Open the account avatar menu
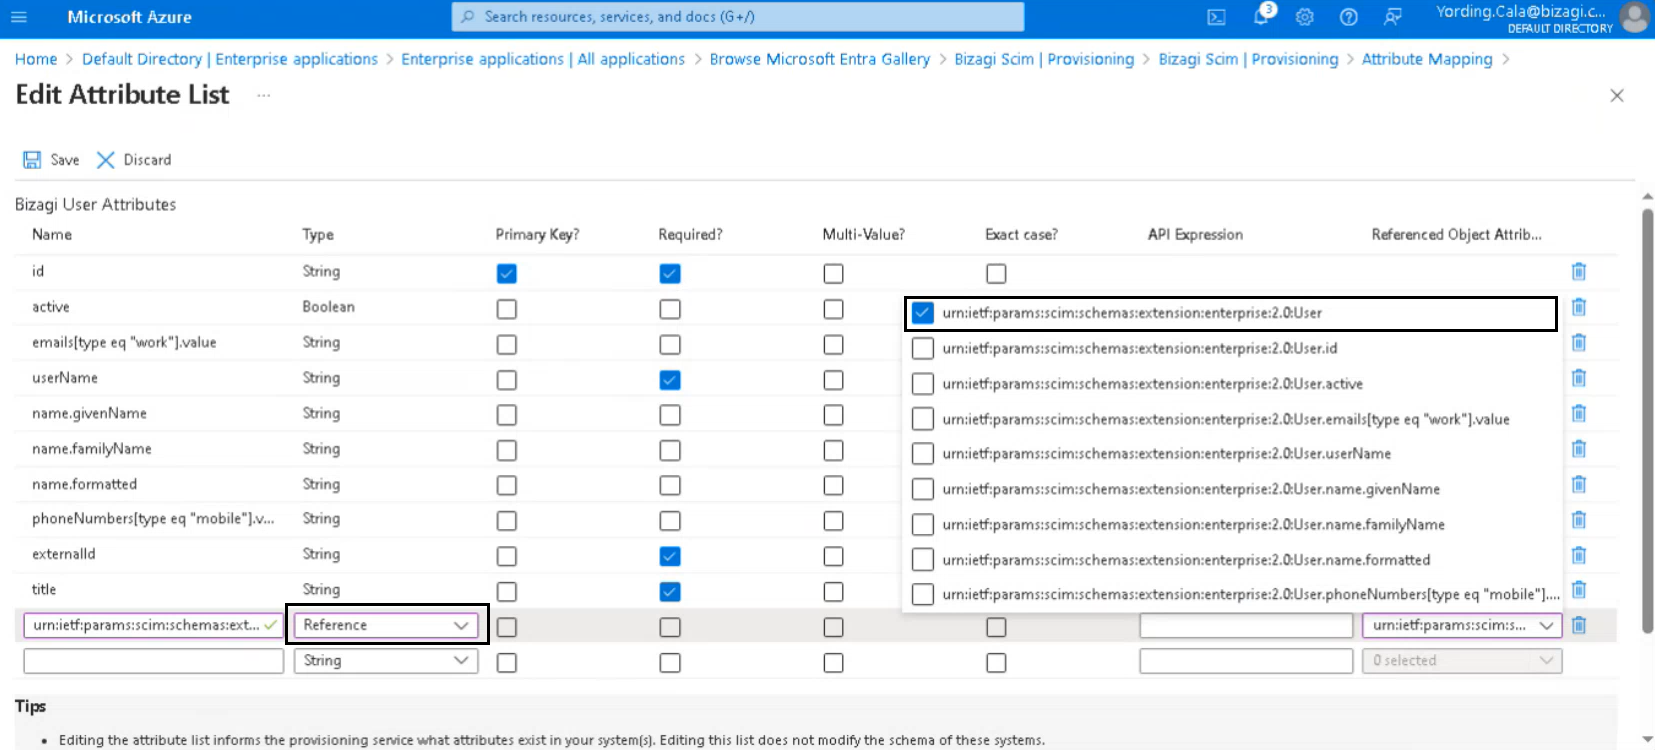Image resolution: width=1655 pixels, height=750 pixels. tap(1635, 18)
